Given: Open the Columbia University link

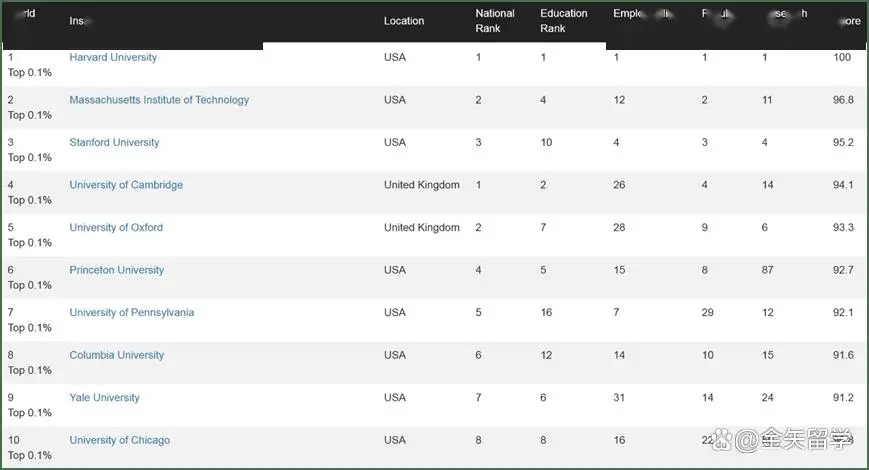Looking at the screenshot, I should [x=116, y=355].
